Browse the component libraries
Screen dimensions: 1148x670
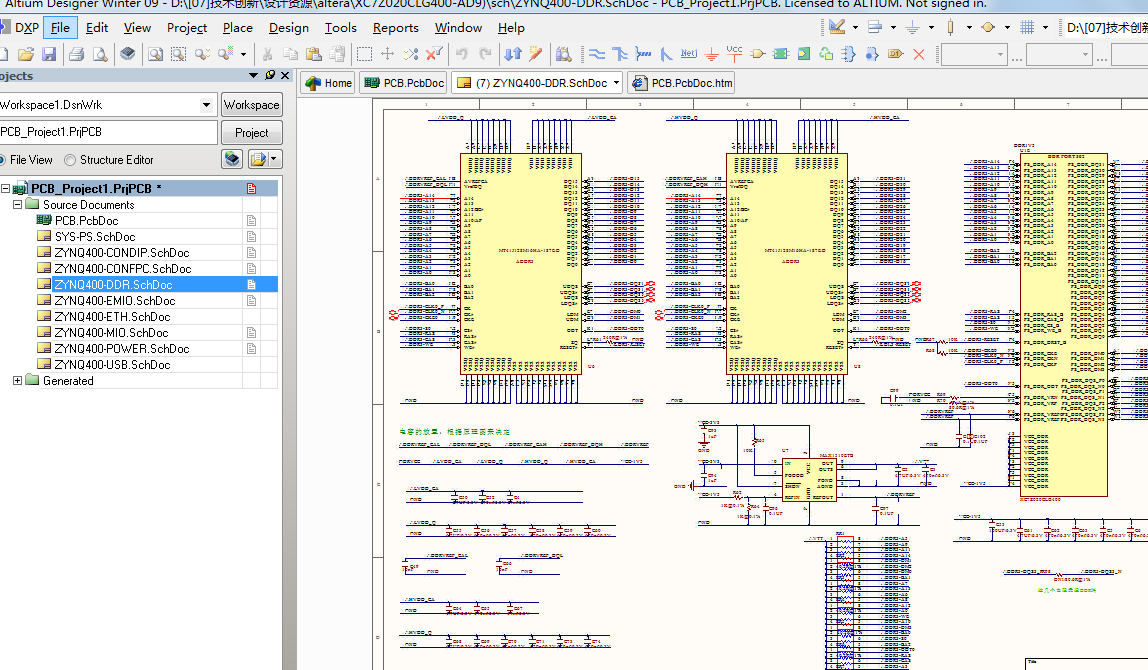(564, 54)
